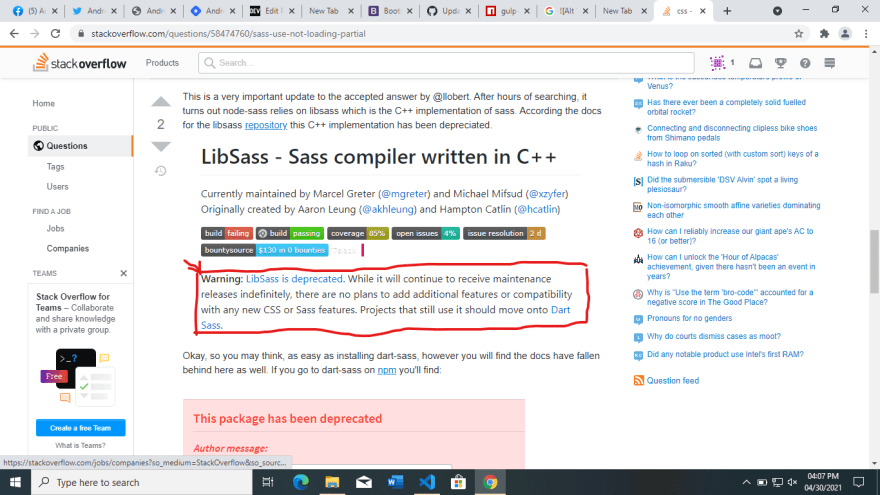
Task: Open the Question feed link
Action: (x=673, y=381)
